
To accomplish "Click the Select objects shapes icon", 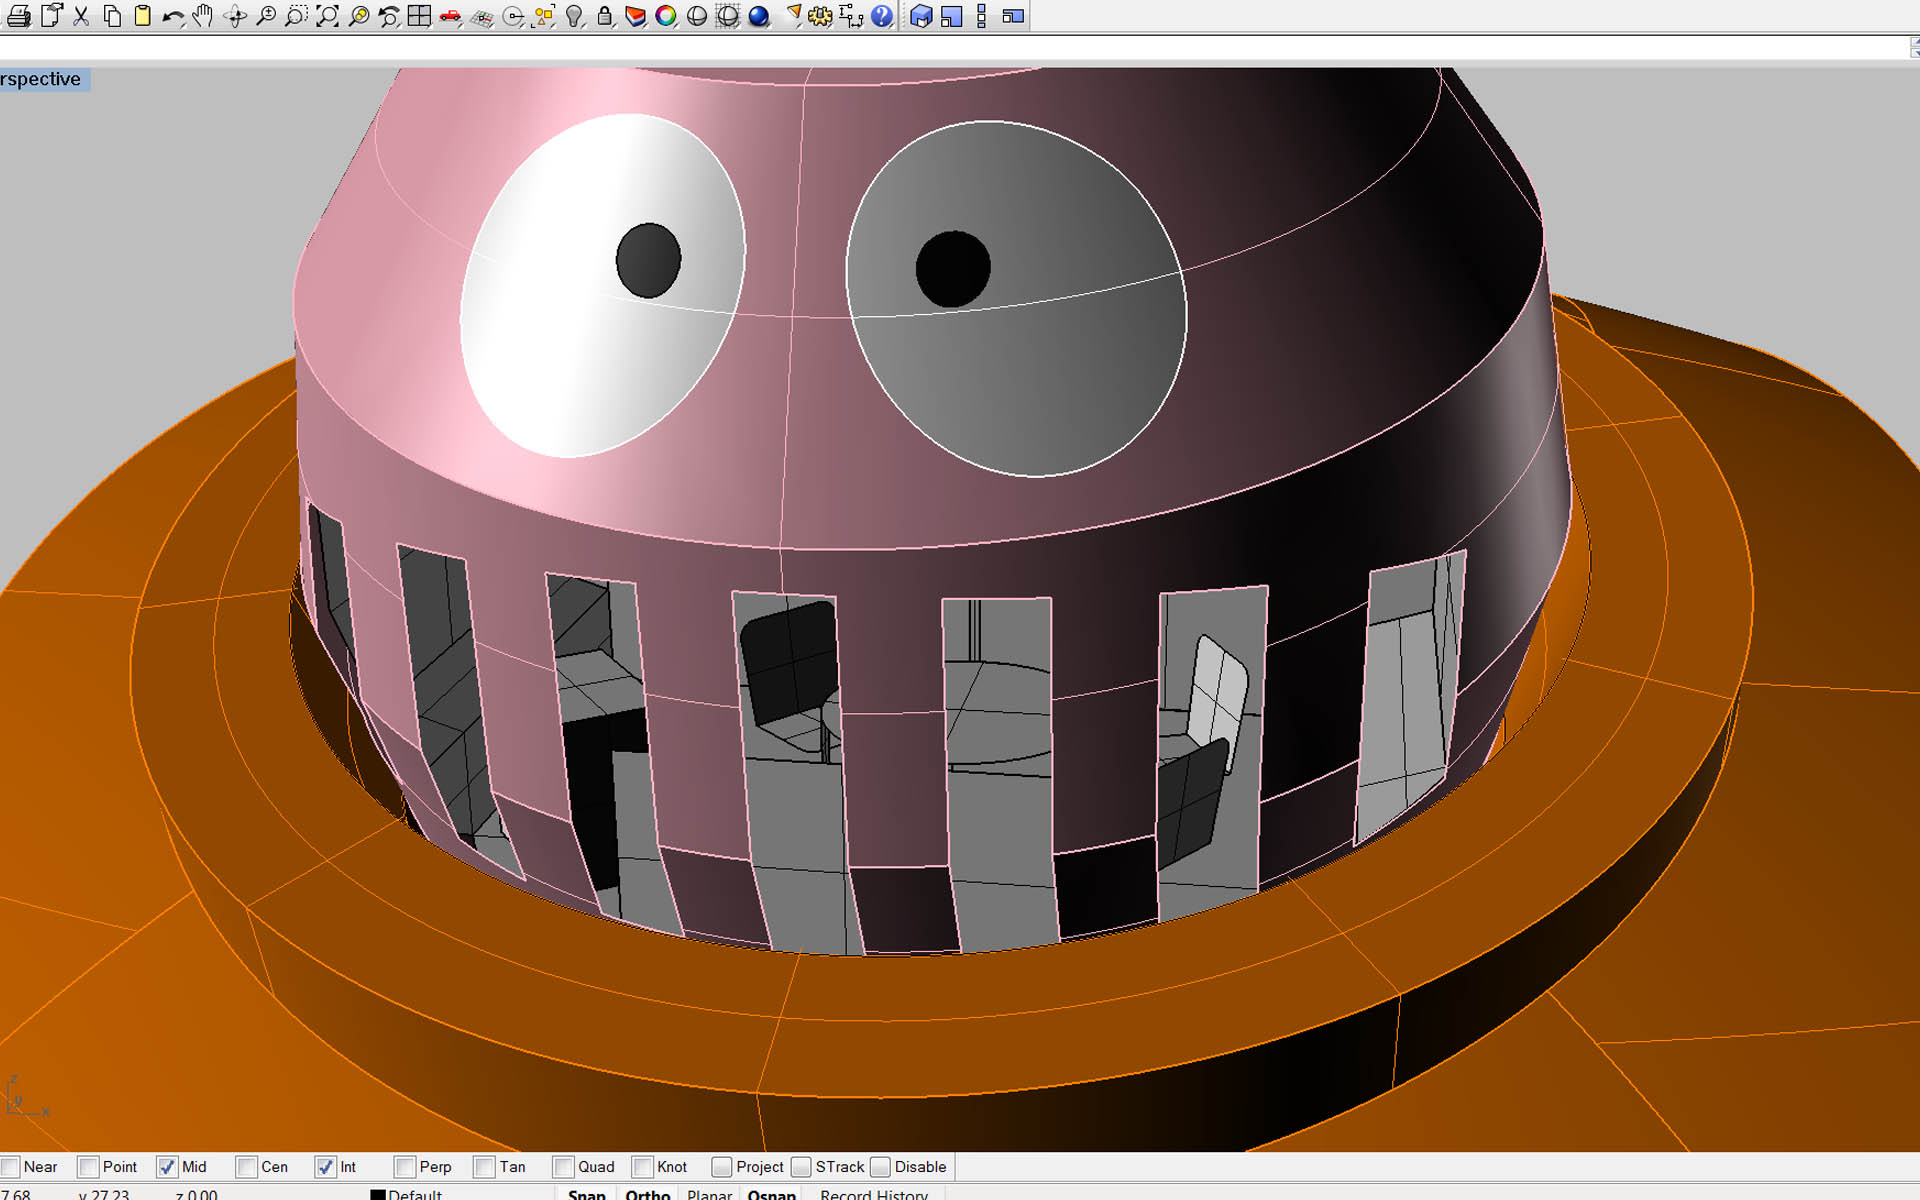I will click(x=544, y=16).
